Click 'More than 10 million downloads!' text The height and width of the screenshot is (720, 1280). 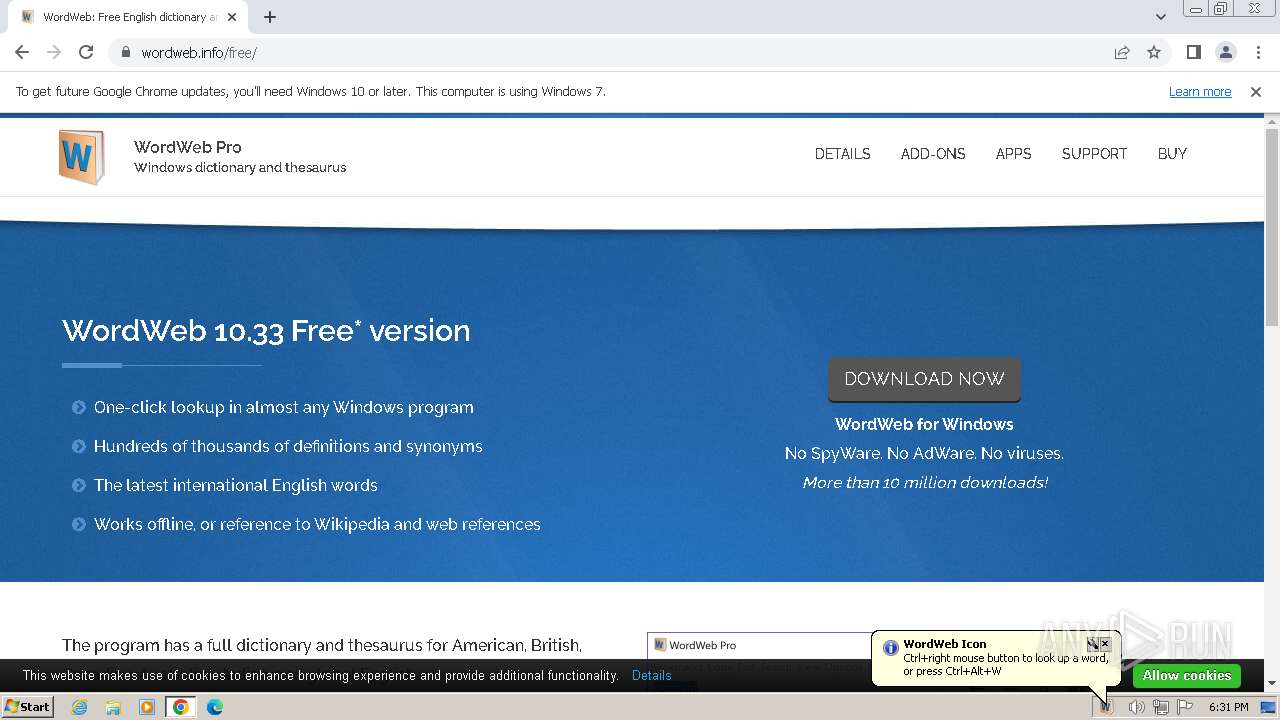point(925,483)
